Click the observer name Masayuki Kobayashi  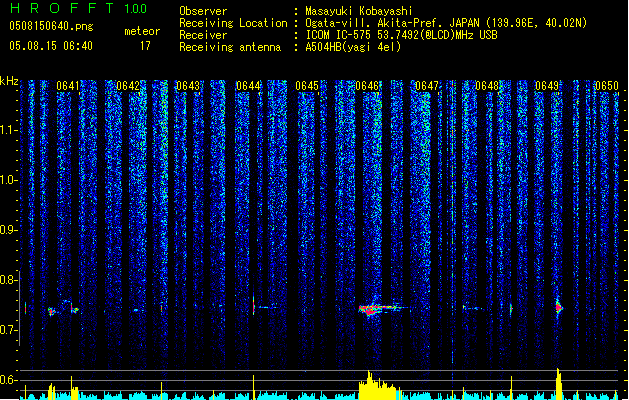pos(359,11)
